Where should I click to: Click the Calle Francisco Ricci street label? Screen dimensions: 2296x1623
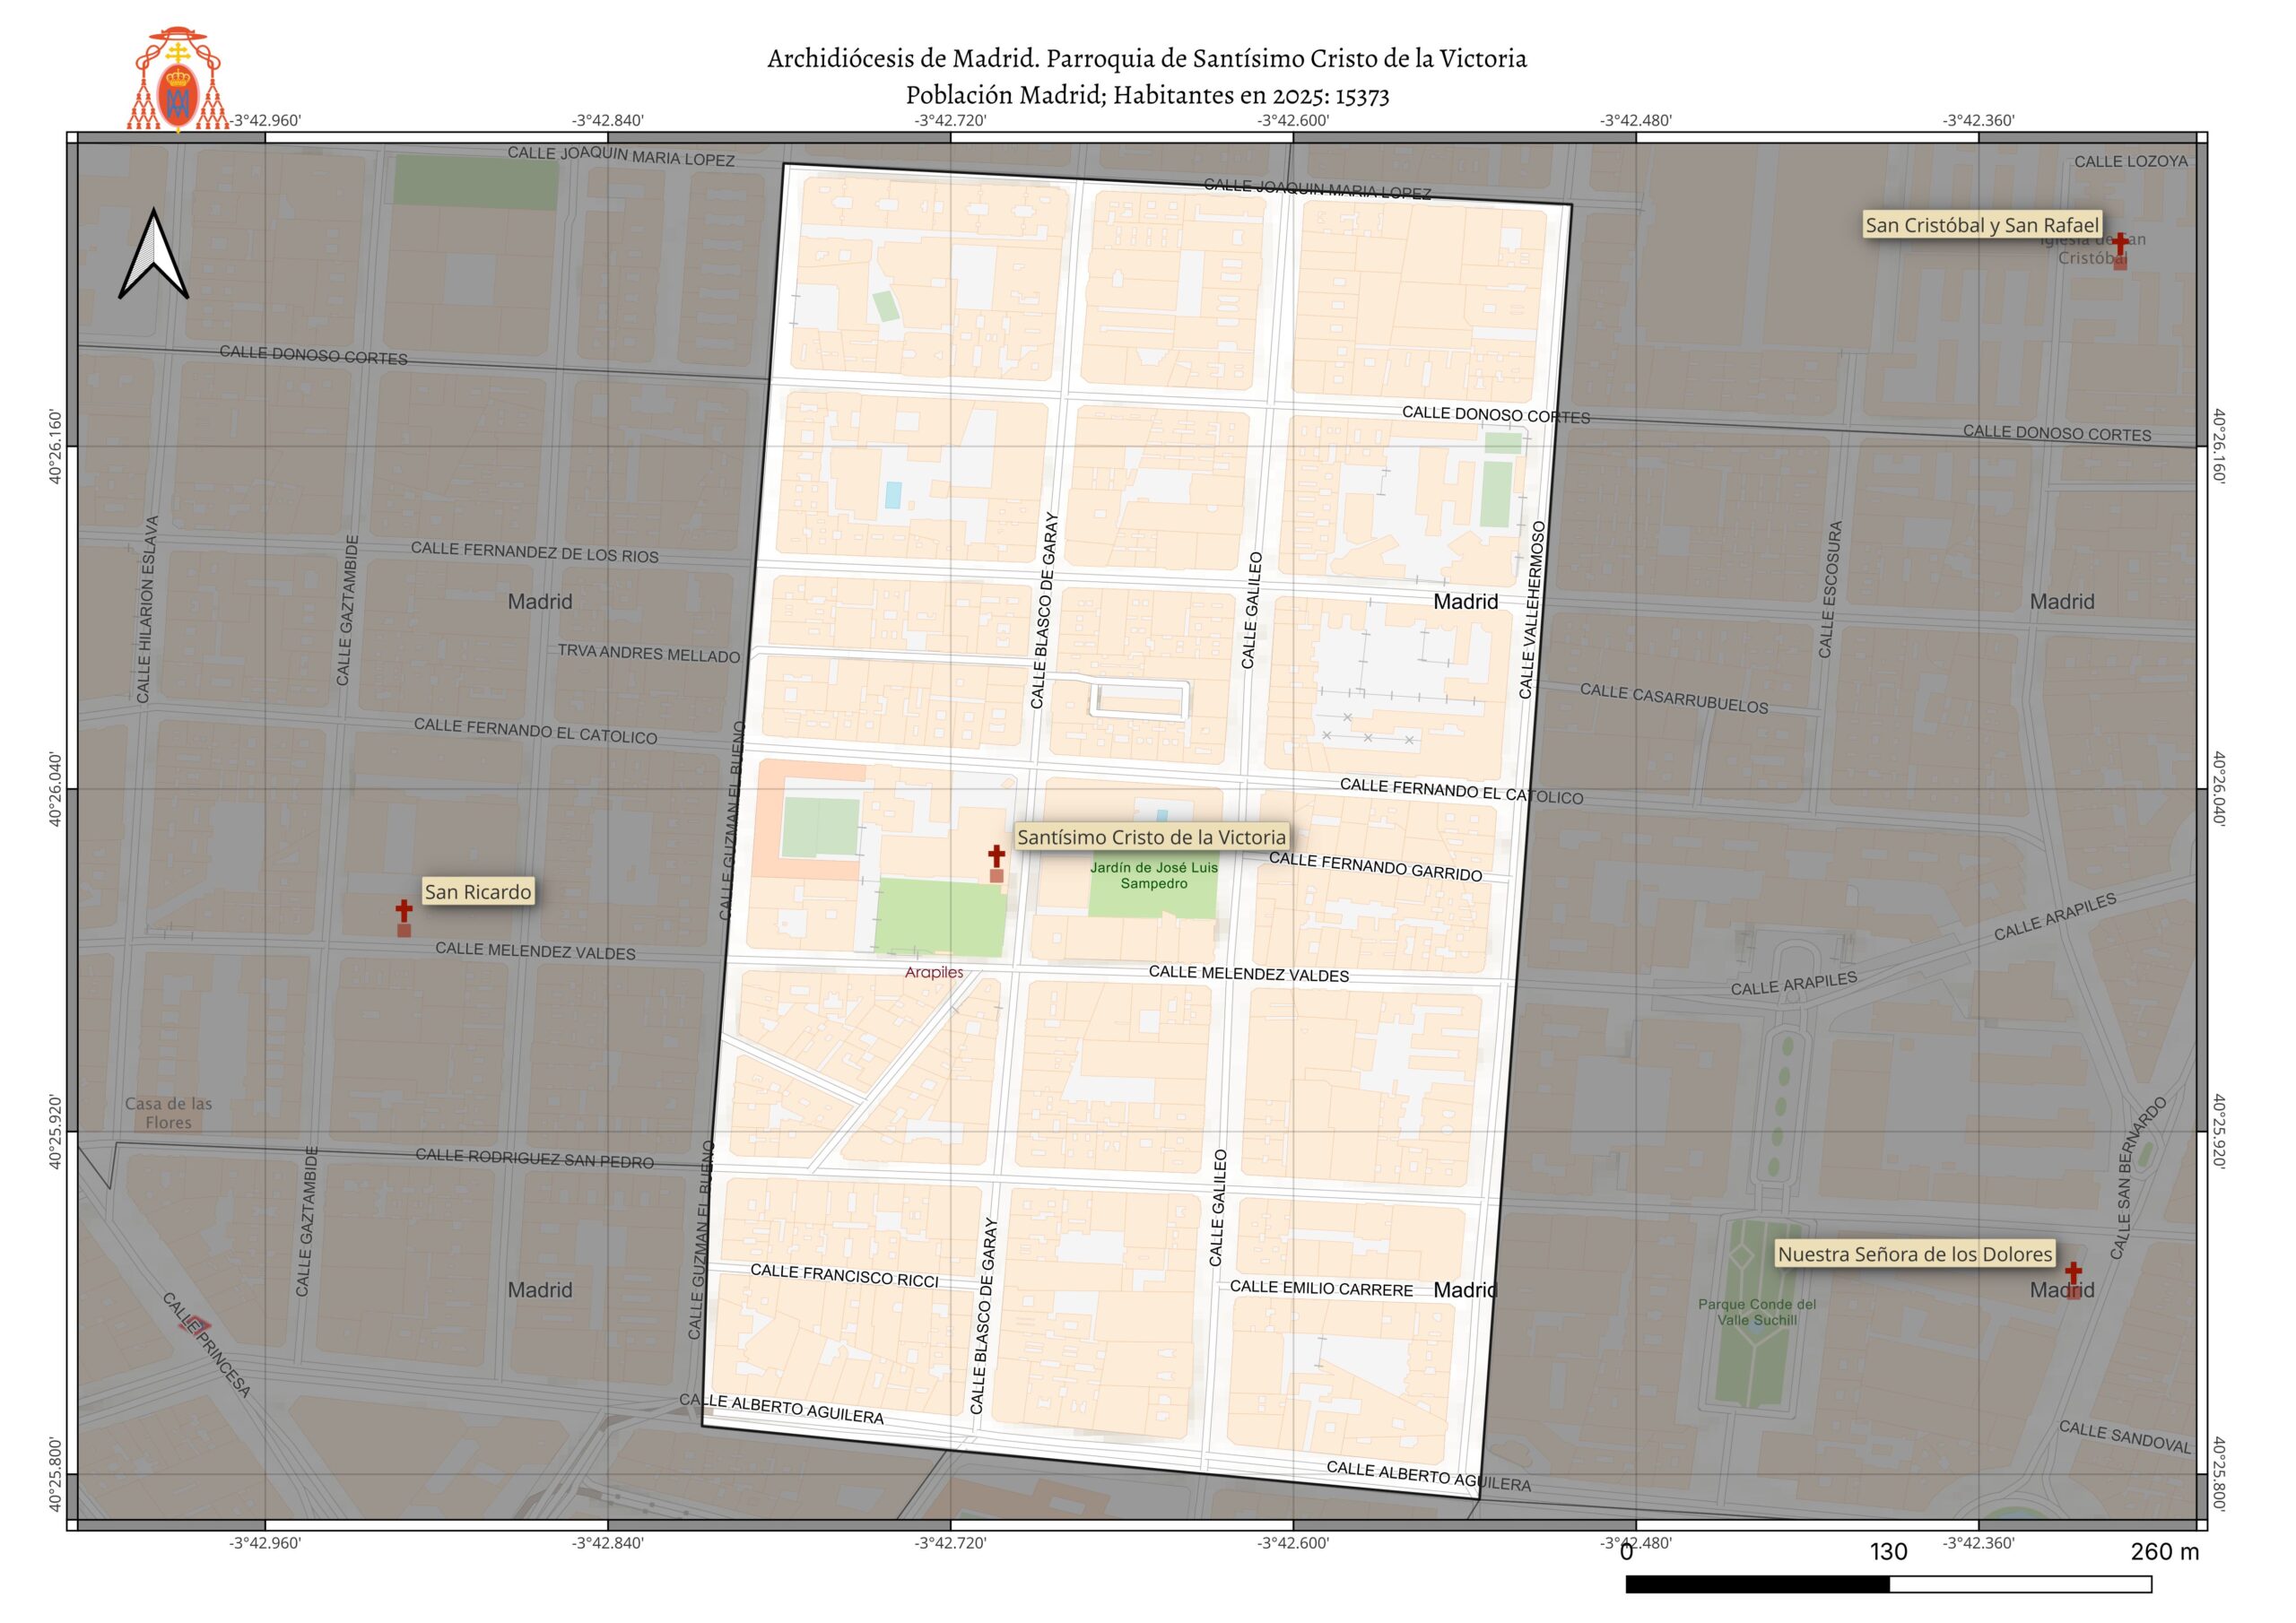coord(844,1275)
